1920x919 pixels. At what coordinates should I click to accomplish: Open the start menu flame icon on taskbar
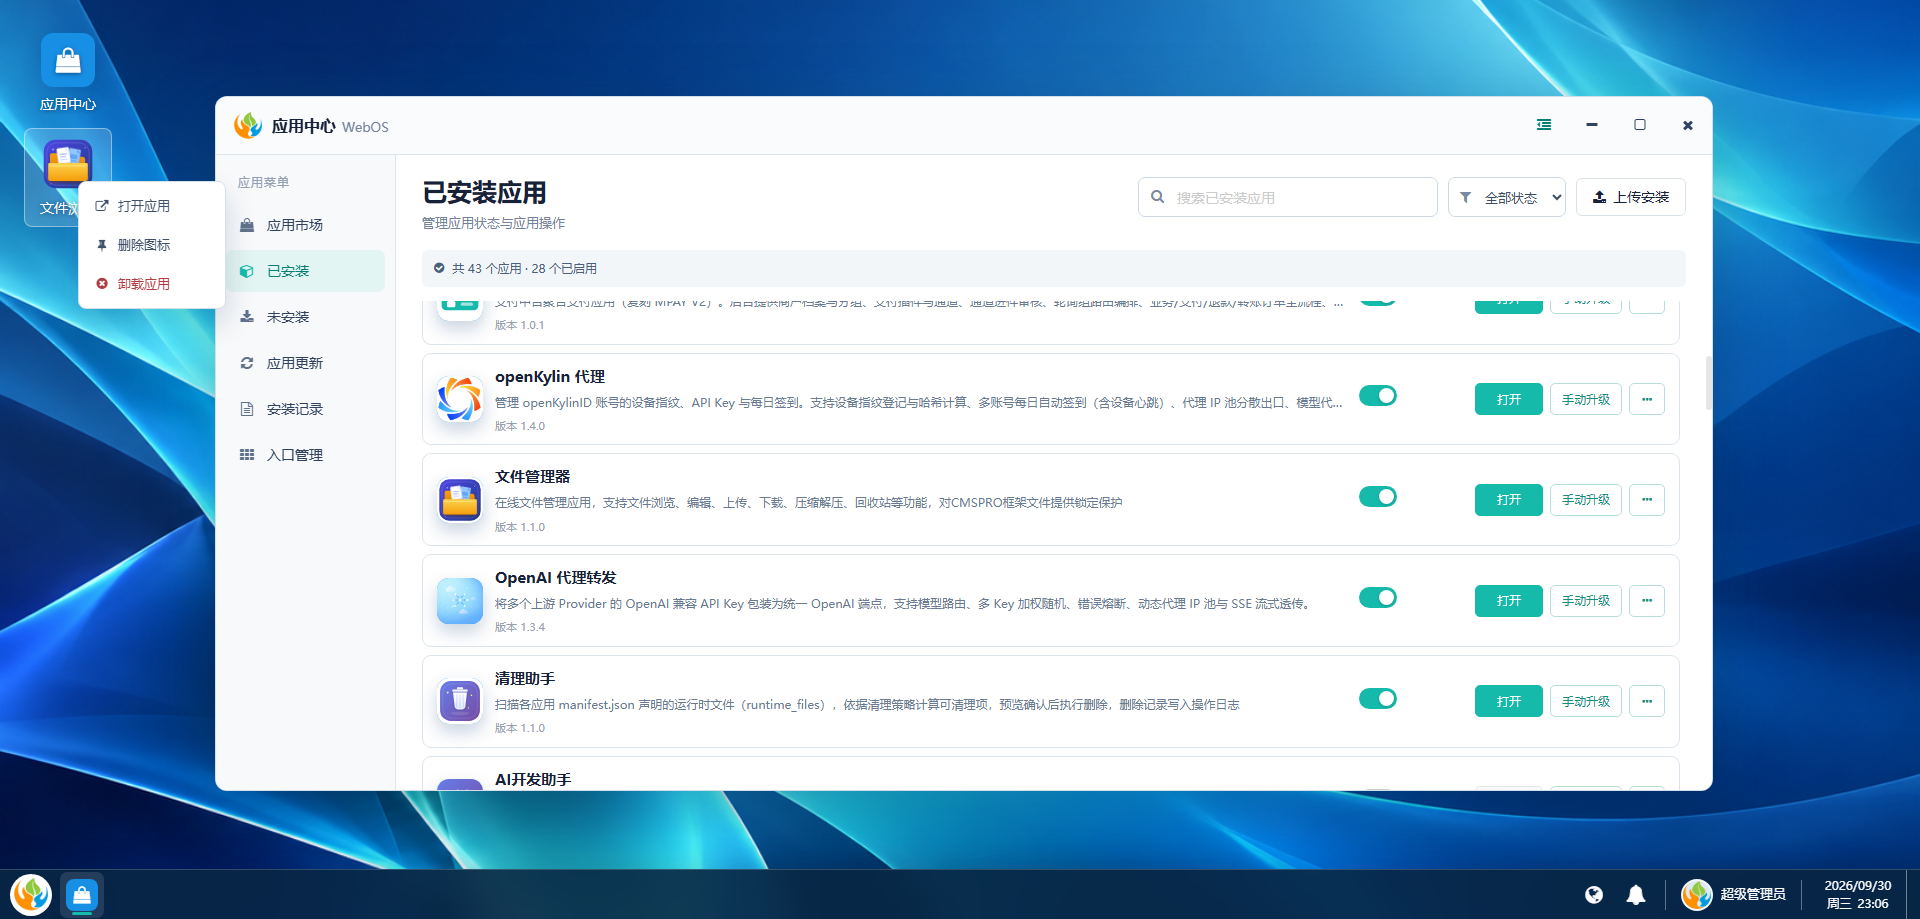(31, 894)
